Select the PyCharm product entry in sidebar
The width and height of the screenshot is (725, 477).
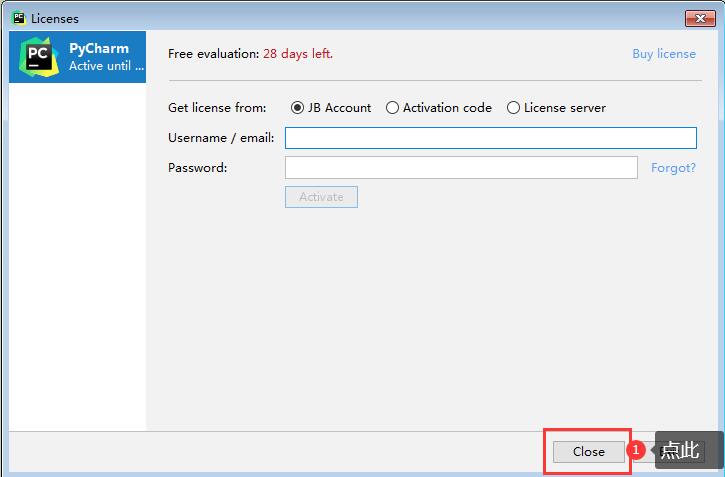click(x=77, y=57)
